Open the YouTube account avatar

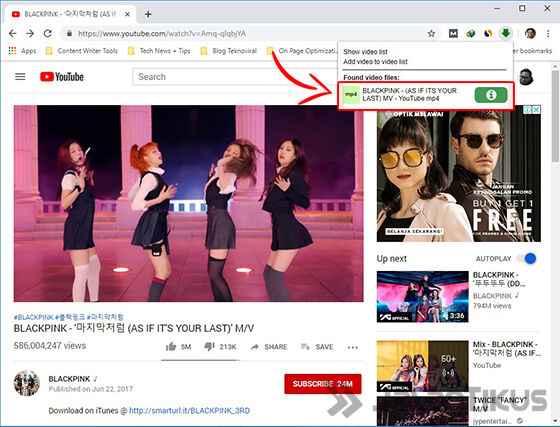[526, 76]
